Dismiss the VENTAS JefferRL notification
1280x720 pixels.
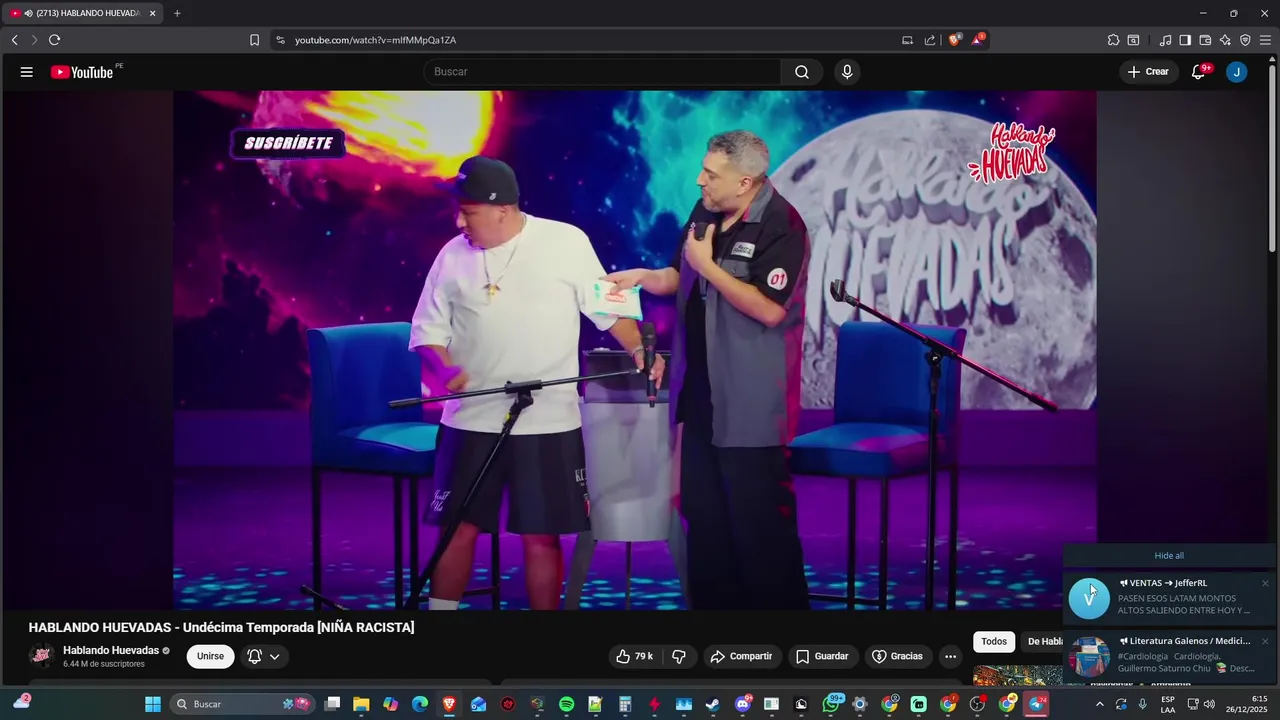(1265, 583)
